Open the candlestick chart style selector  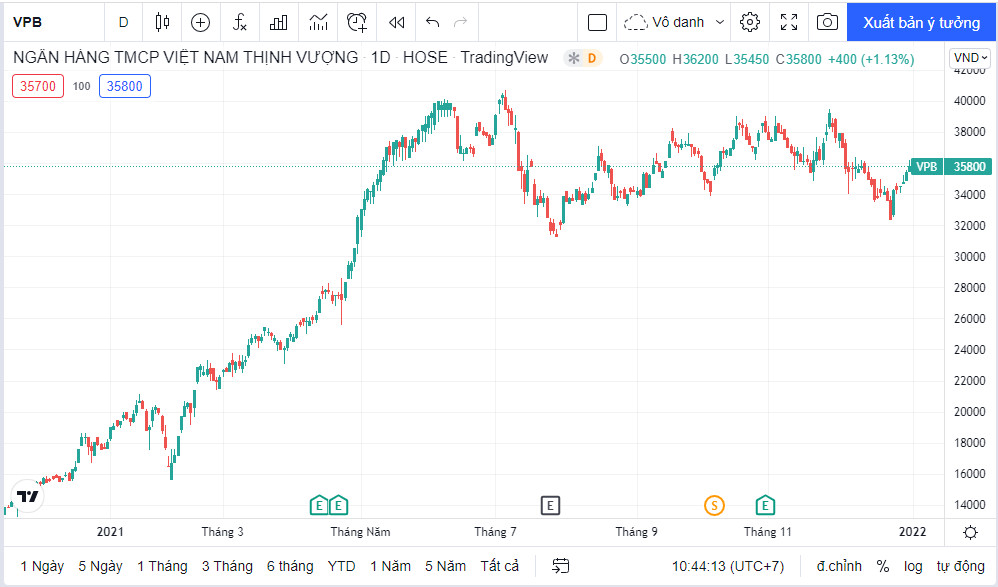(x=162, y=22)
